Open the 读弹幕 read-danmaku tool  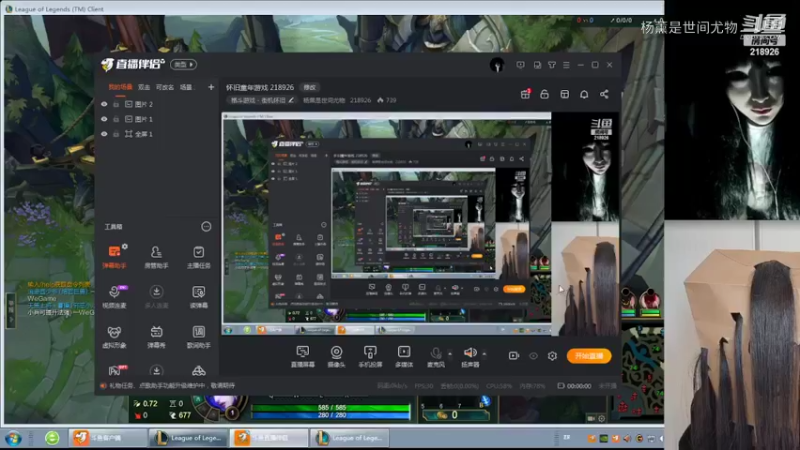click(x=198, y=296)
